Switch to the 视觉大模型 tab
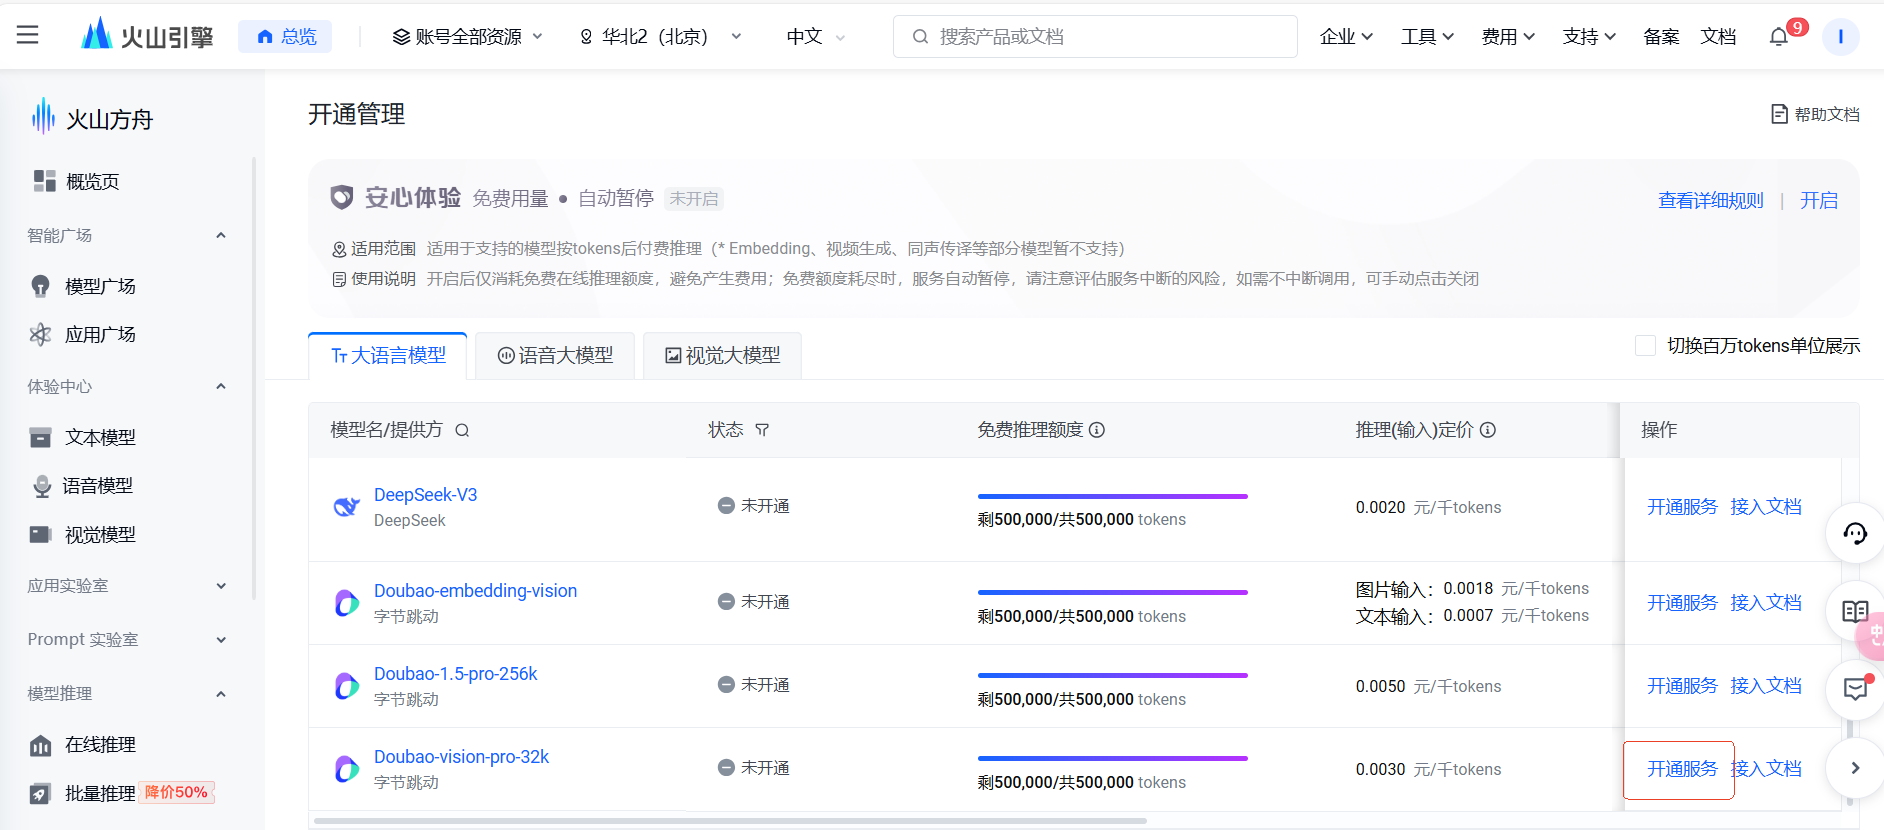Image resolution: width=1884 pixels, height=830 pixels. click(x=723, y=356)
